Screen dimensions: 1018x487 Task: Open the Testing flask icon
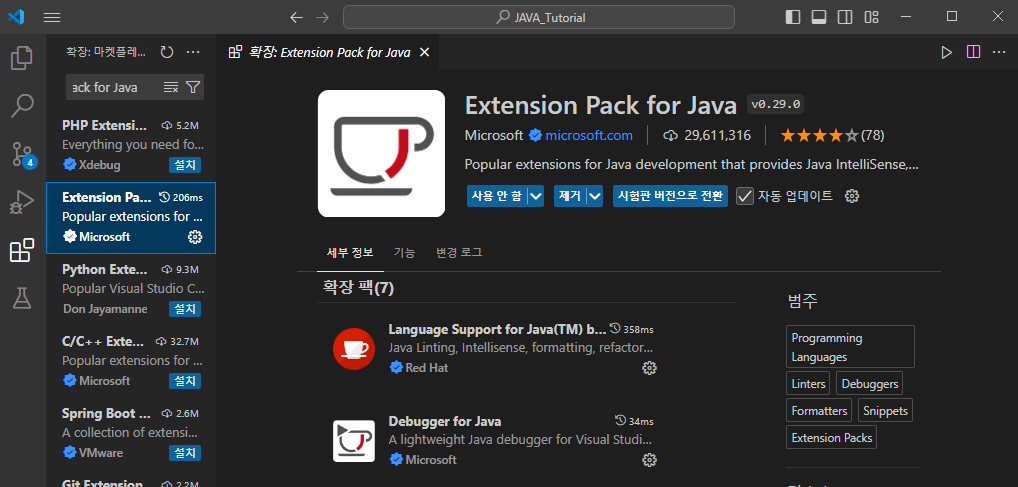coord(22,298)
